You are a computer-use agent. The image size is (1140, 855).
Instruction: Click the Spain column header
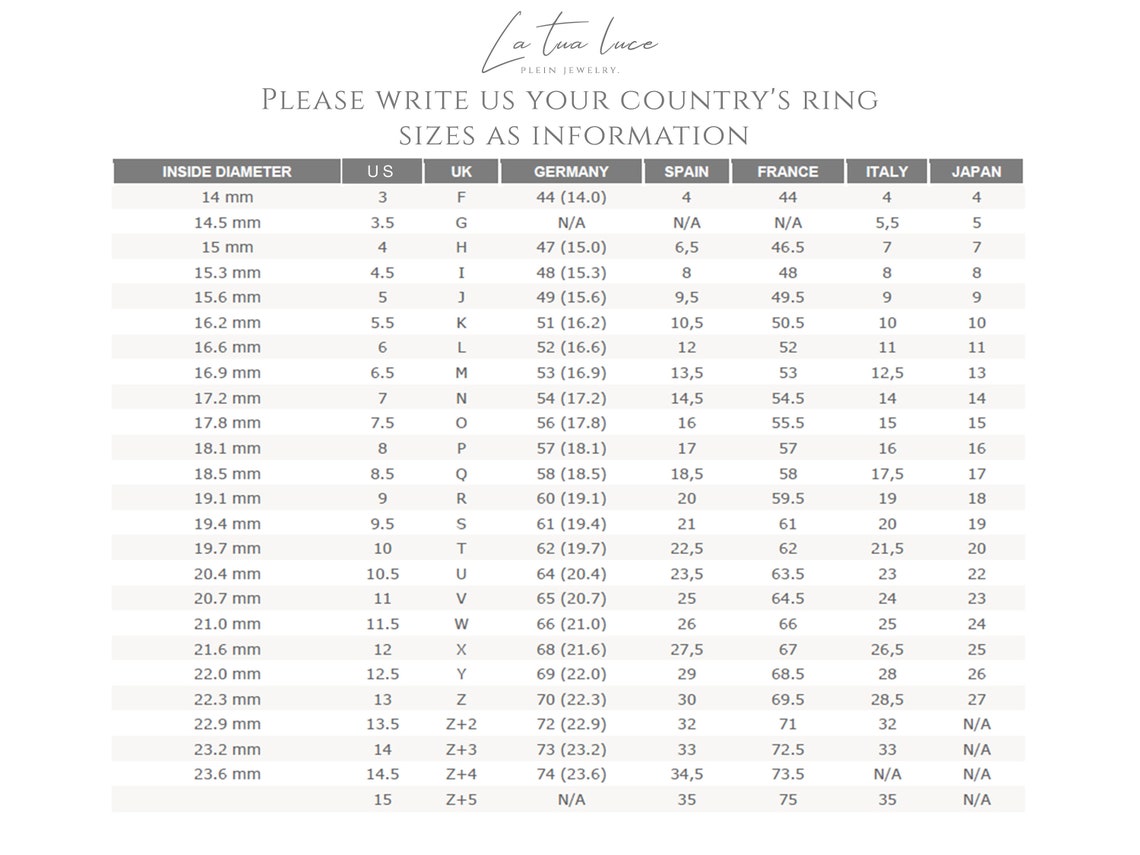[686, 171]
